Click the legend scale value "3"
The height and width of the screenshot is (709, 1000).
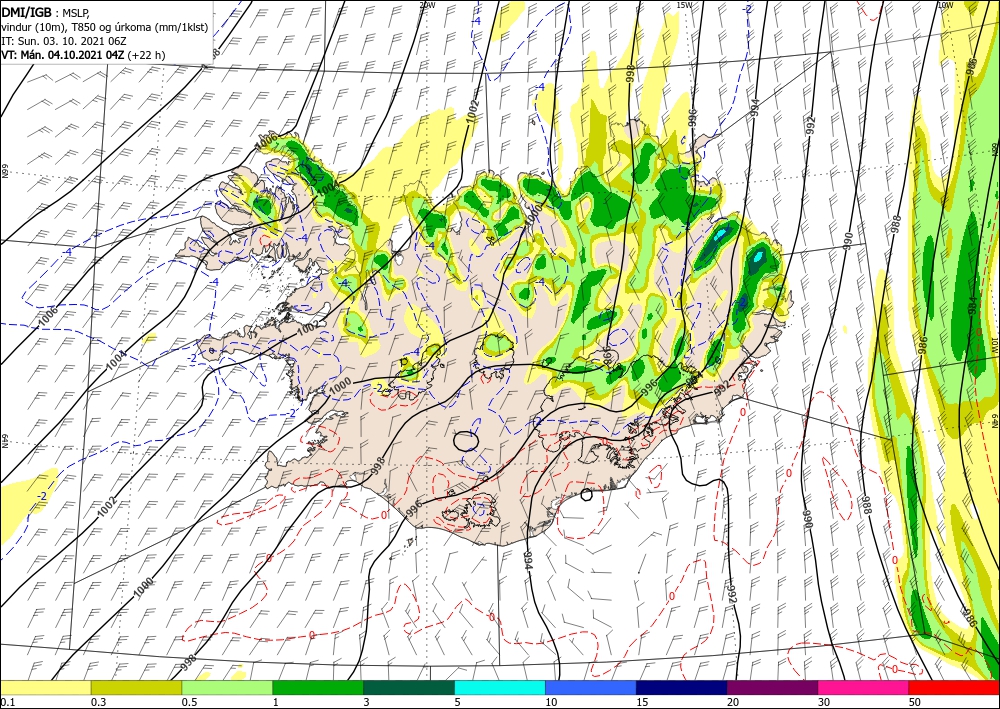pos(366,702)
